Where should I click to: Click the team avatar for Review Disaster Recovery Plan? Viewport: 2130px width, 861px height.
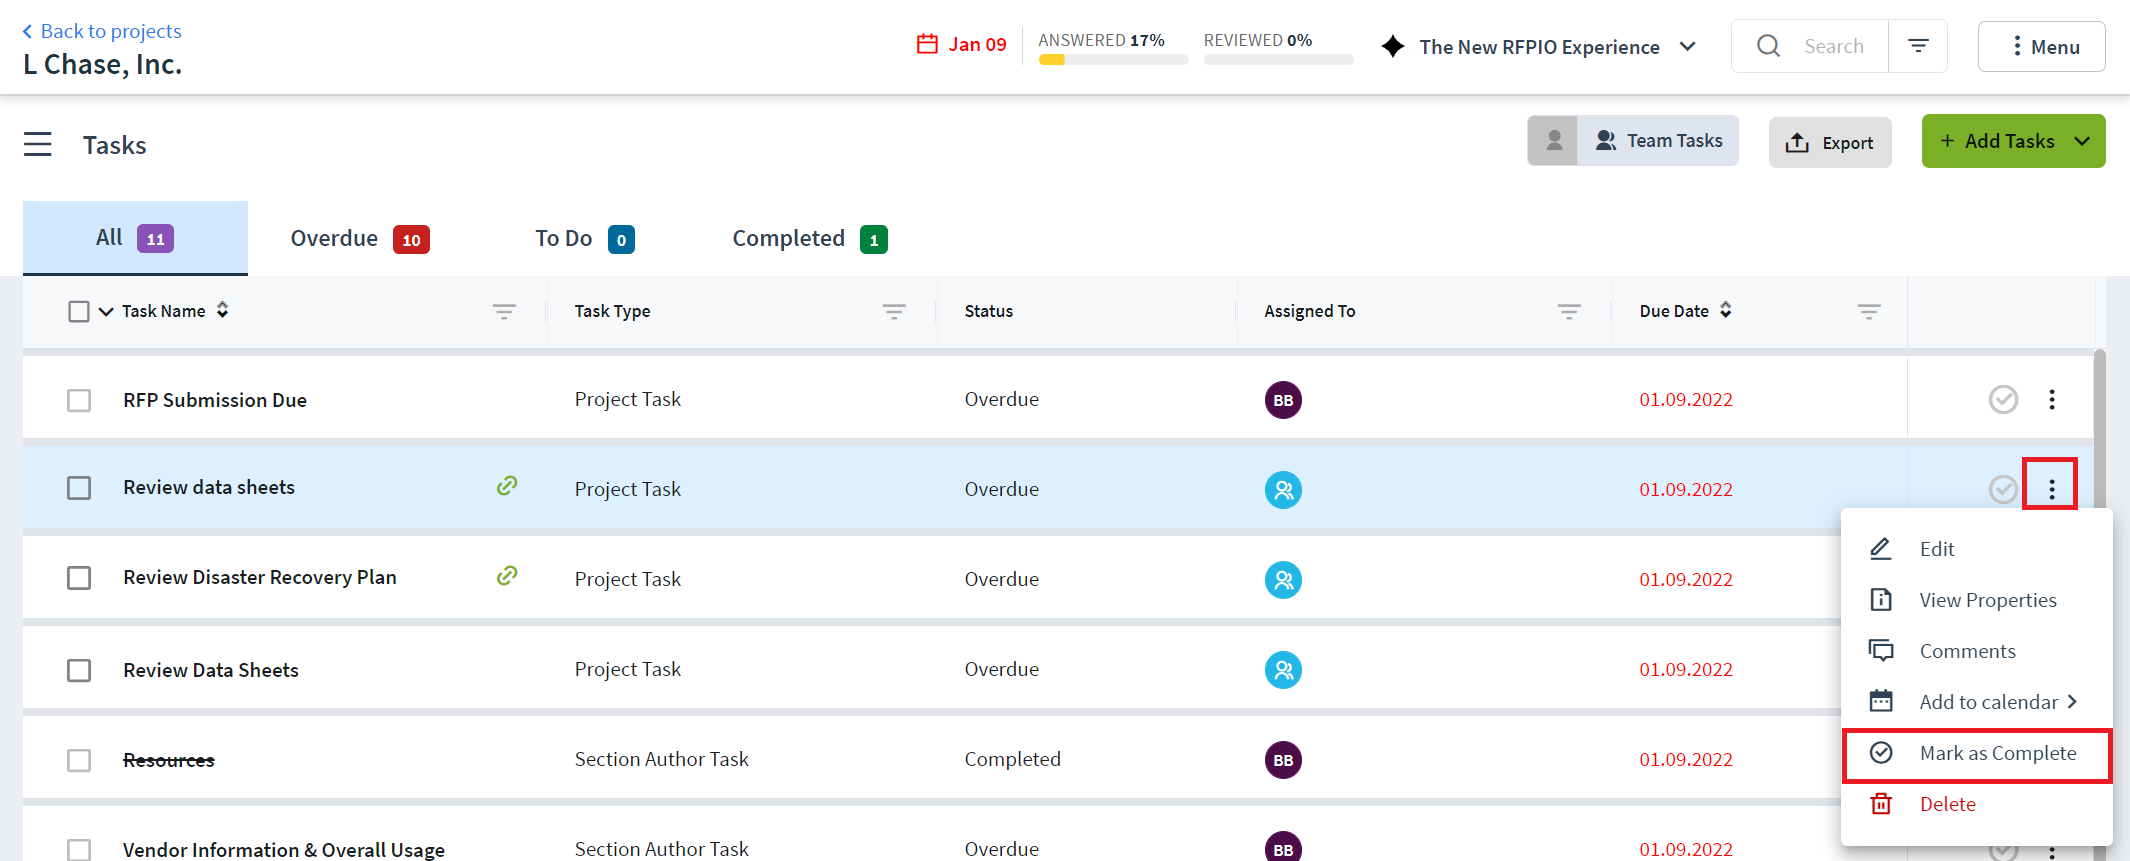pos(1283,580)
